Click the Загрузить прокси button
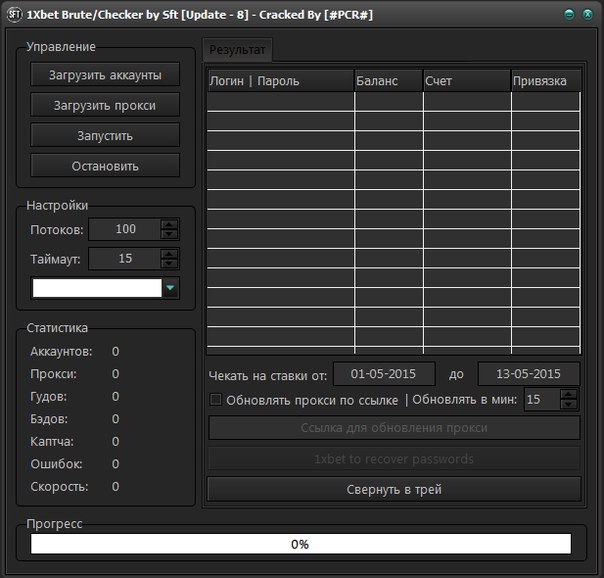This screenshot has height=578, width=604. tap(105, 105)
